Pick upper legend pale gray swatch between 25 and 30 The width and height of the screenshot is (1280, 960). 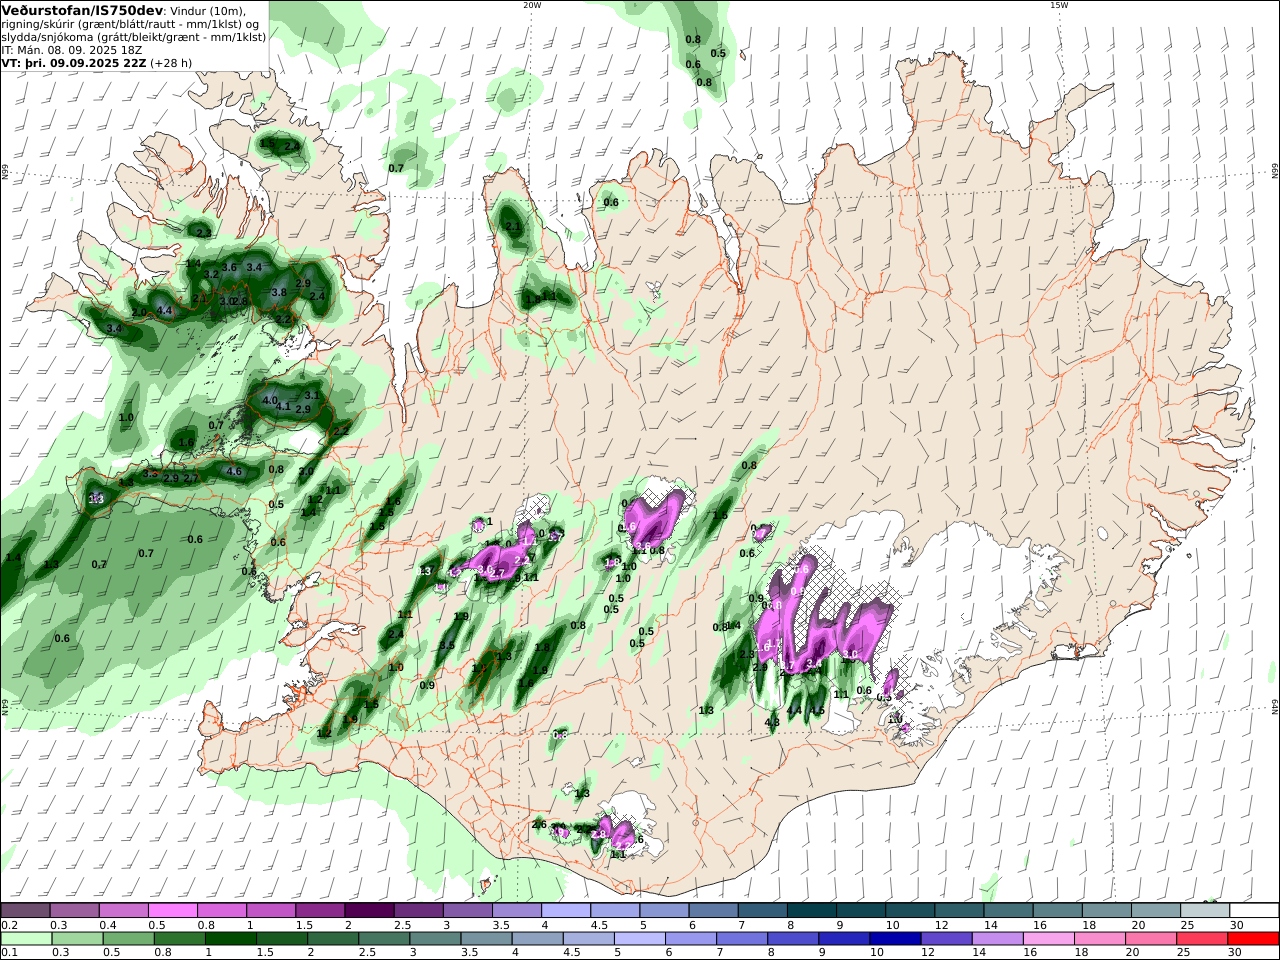point(1206,911)
